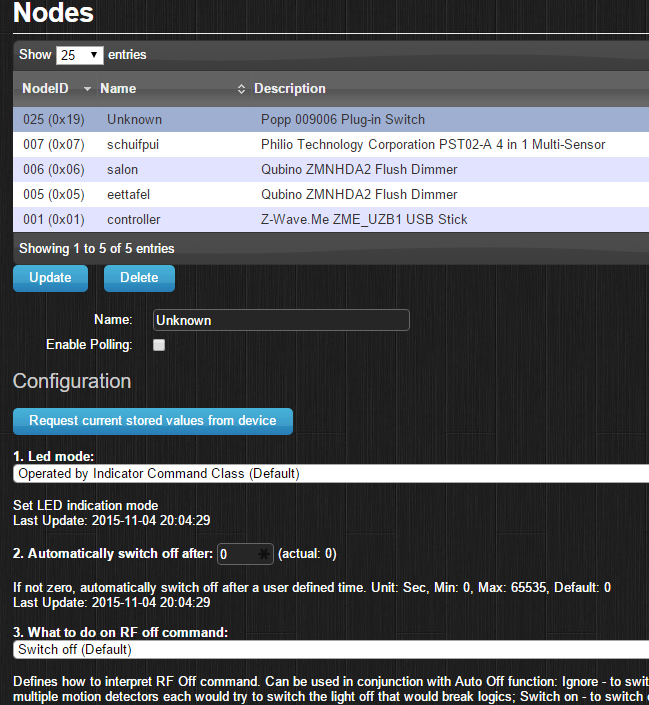The image size is (649, 705).
Task: Open the RF off command dropdown
Action: tap(331, 650)
